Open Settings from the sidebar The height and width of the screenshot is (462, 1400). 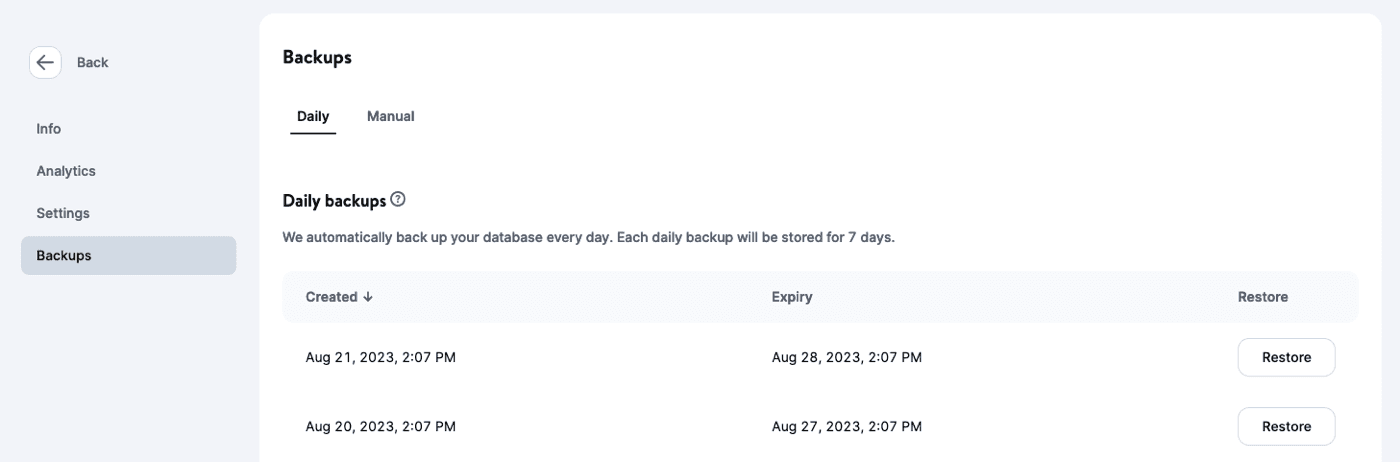tap(63, 213)
